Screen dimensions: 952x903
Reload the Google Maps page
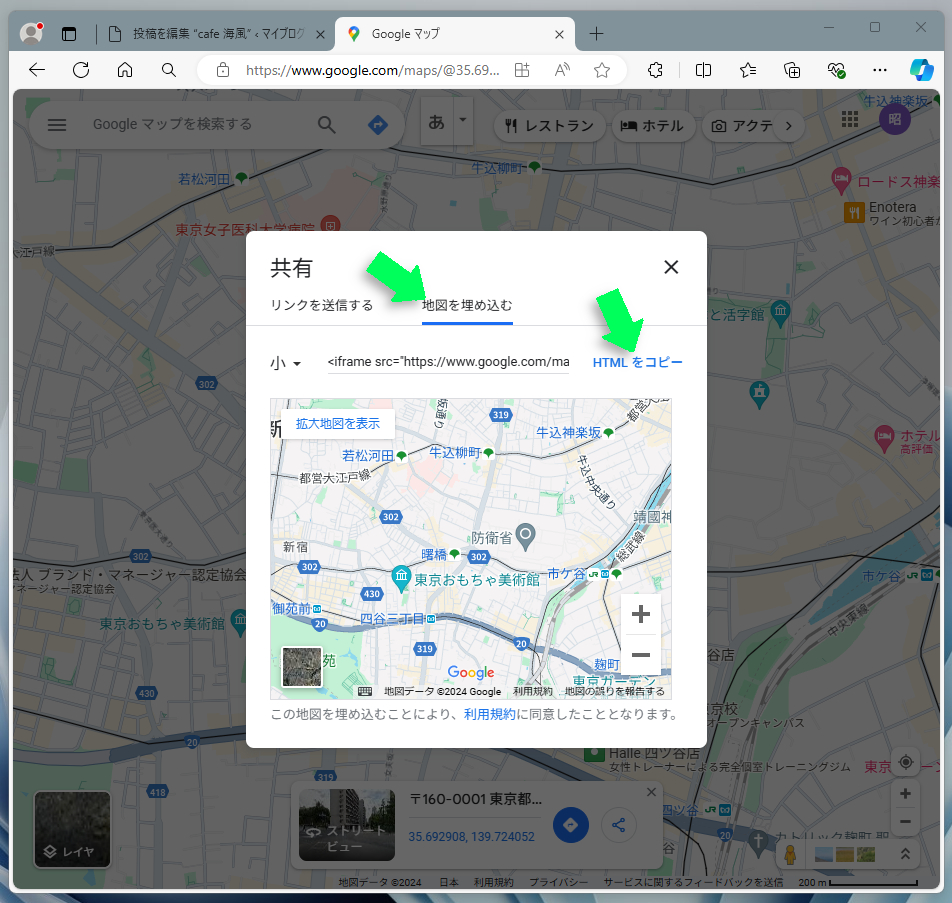(81, 70)
